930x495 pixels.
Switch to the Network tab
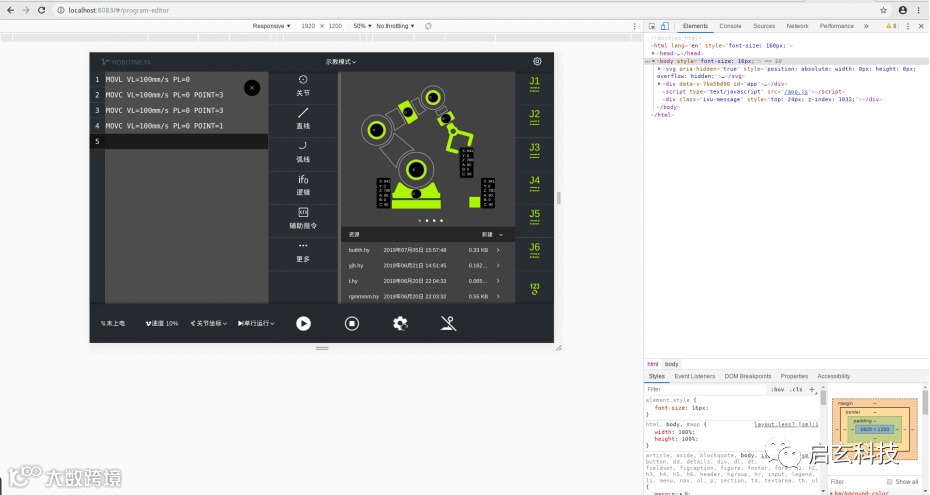click(x=797, y=26)
